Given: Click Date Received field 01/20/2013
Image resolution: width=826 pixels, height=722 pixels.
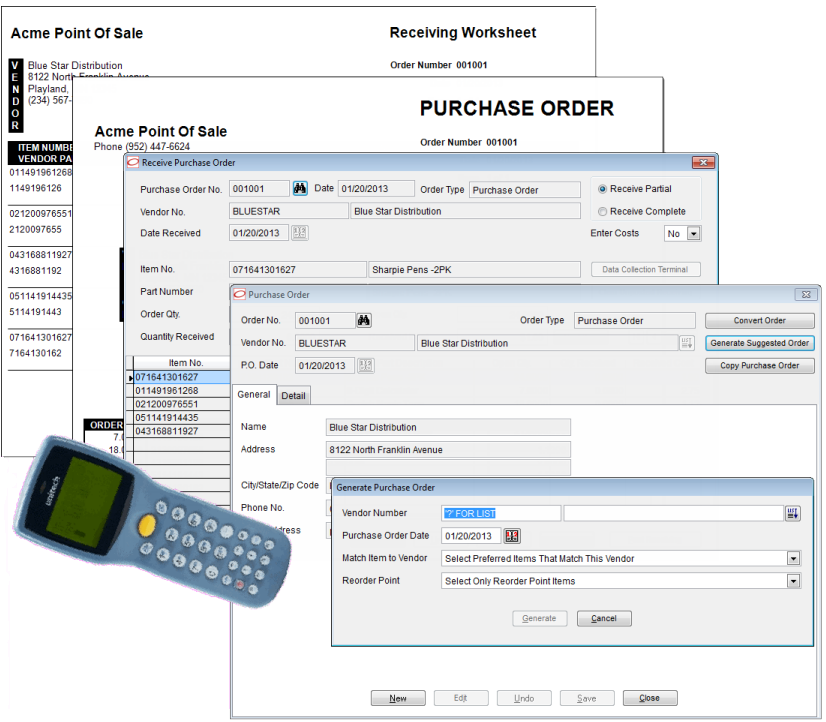Looking at the screenshot, I should click(259, 233).
